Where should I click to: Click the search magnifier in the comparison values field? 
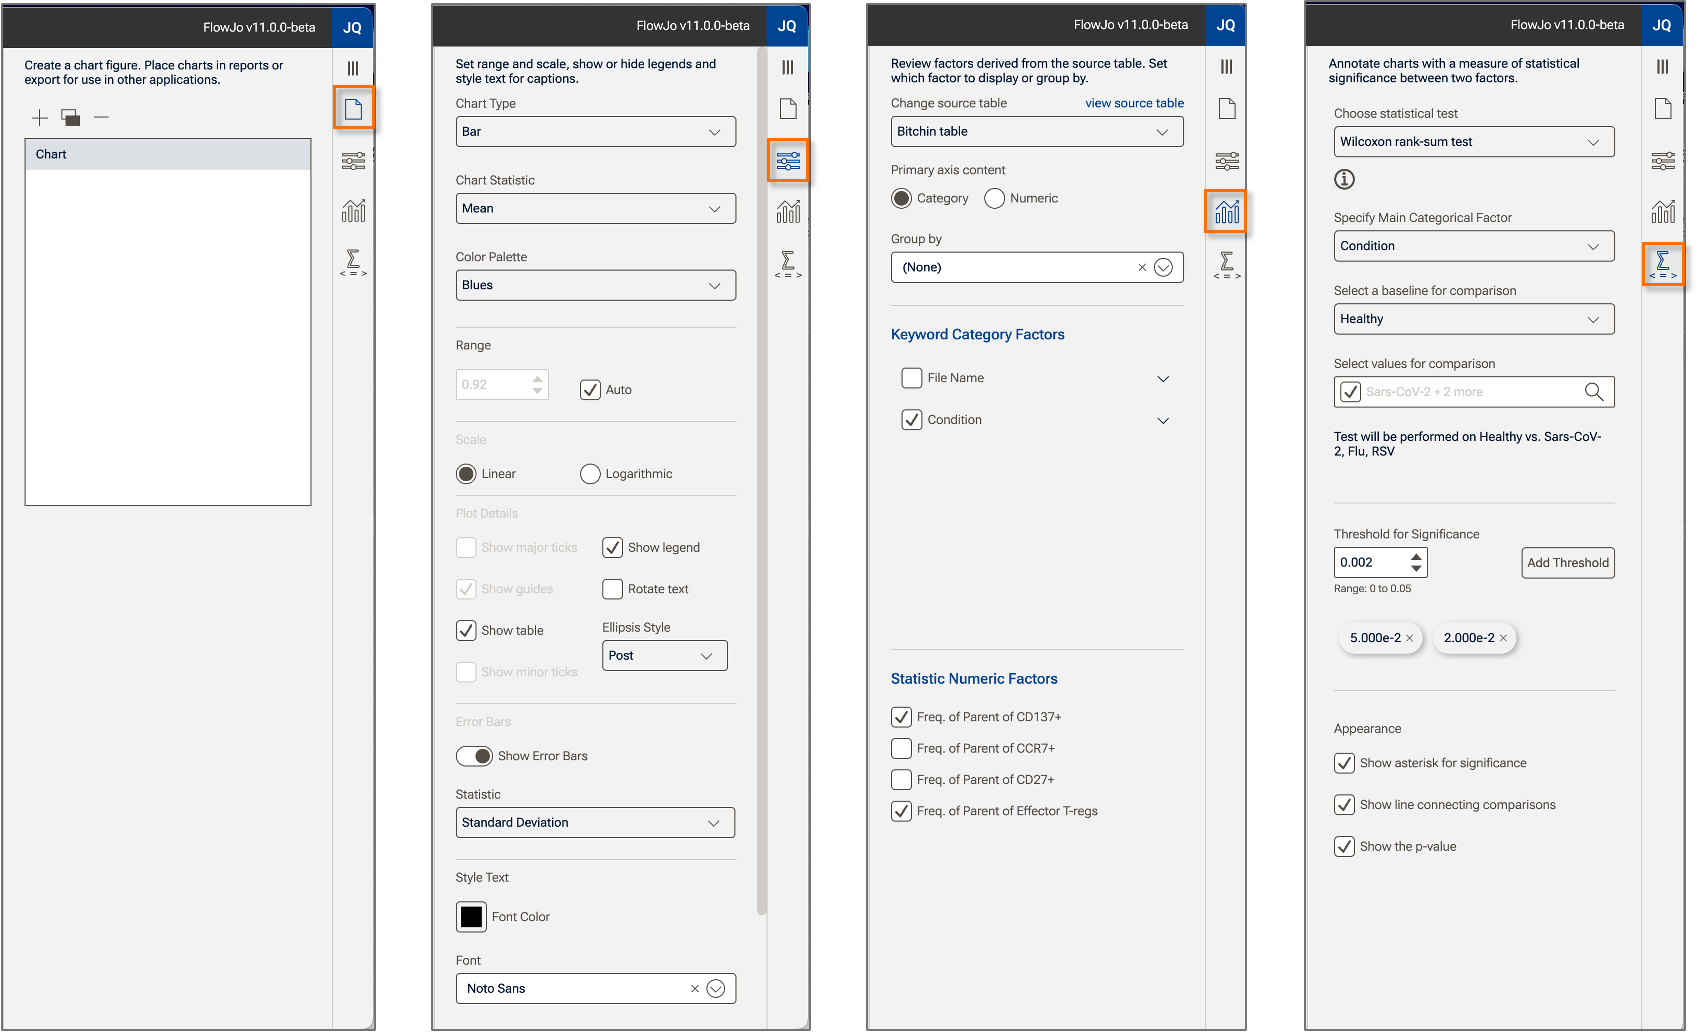pos(1594,392)
